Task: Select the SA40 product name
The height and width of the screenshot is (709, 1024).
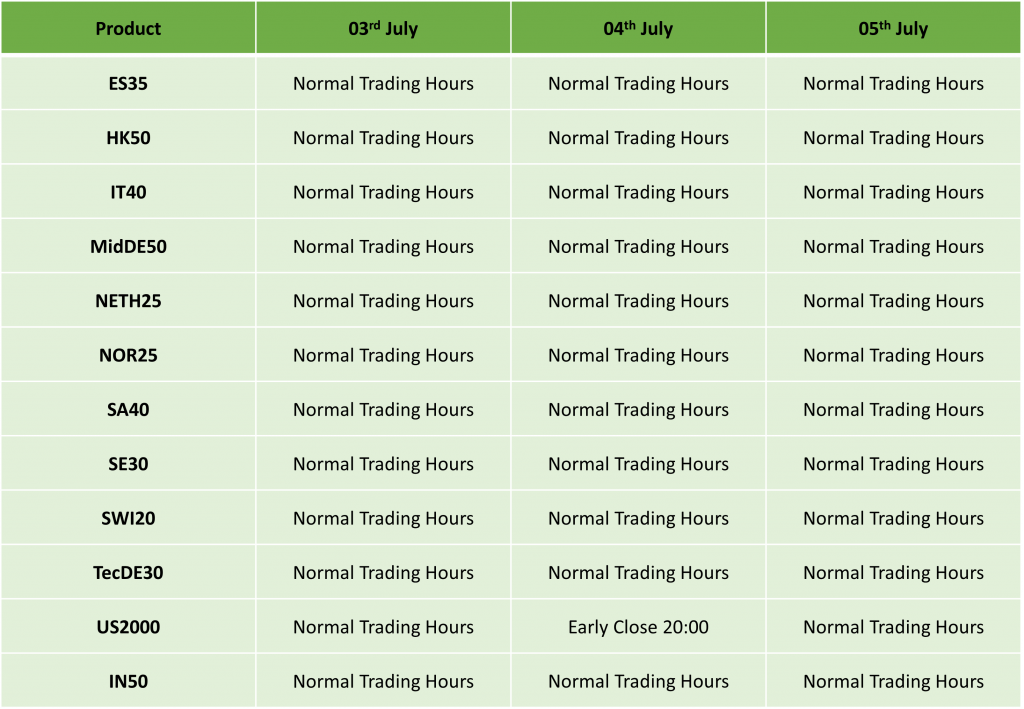Action: pos(128,409)
